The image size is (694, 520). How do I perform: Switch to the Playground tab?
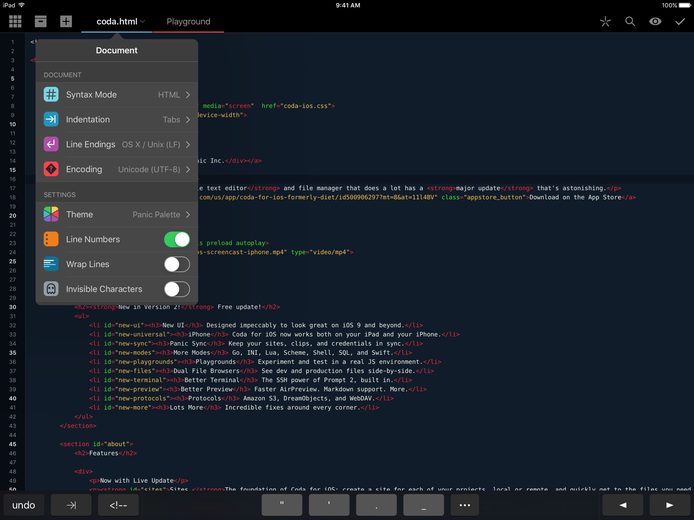tap(188, 21)
